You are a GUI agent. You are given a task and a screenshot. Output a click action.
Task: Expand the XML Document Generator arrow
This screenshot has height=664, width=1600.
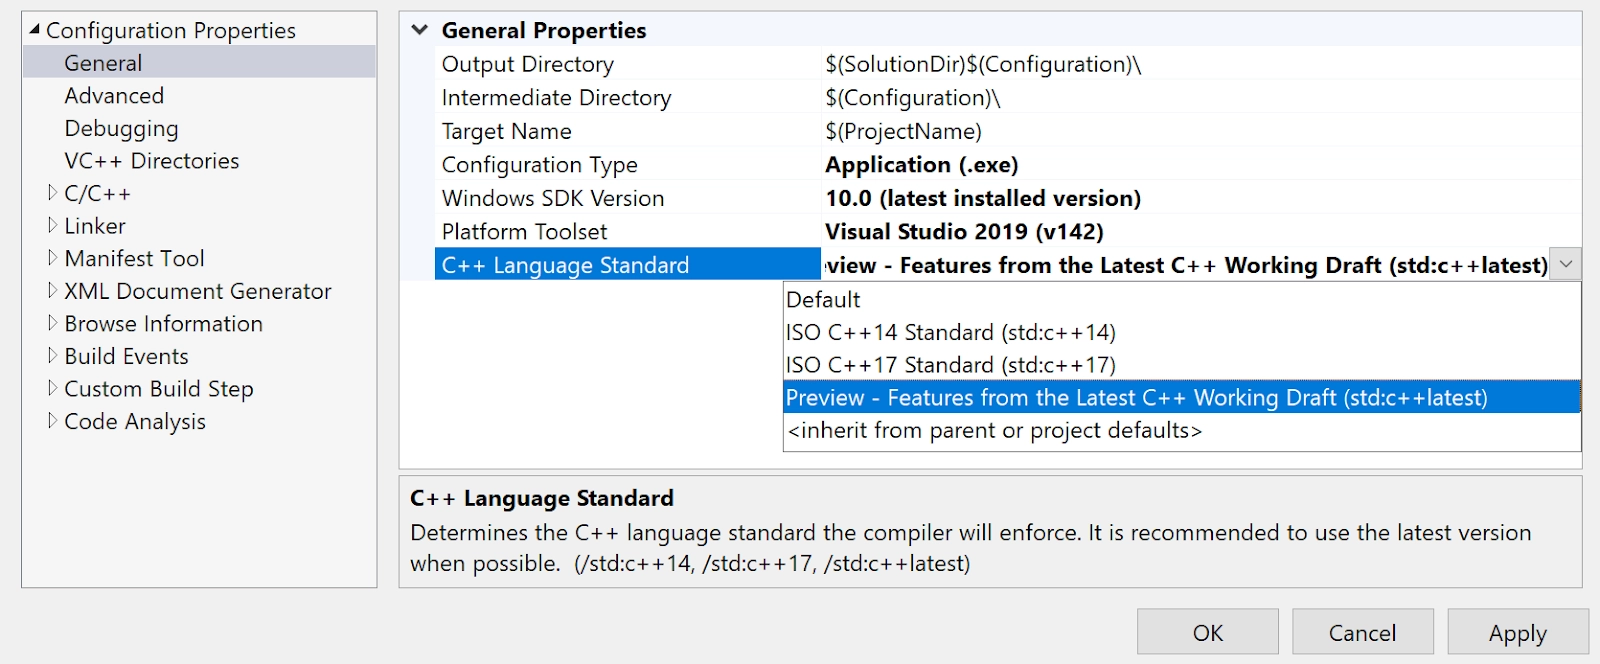tap(53, 291)
